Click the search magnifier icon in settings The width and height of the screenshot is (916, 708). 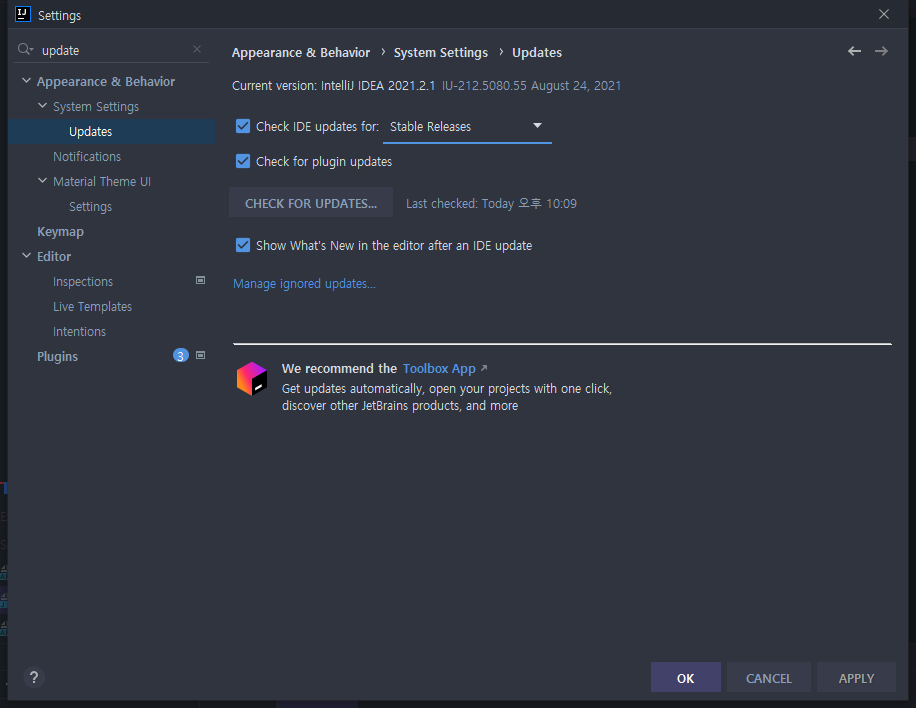coord(25,50)
